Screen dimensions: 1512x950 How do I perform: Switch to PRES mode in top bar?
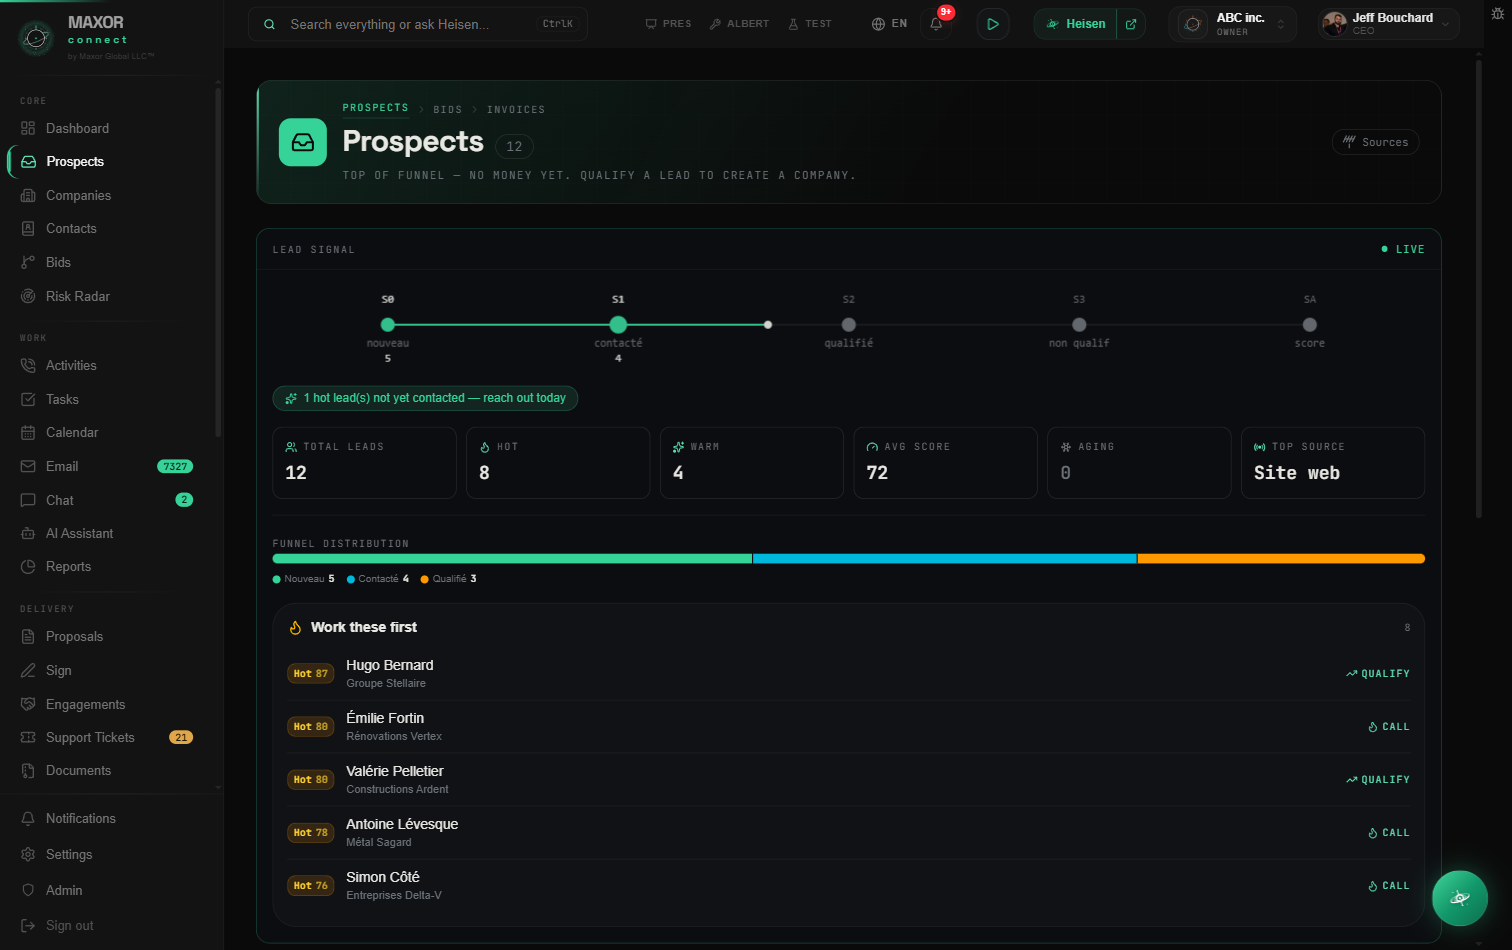point(668,24)
